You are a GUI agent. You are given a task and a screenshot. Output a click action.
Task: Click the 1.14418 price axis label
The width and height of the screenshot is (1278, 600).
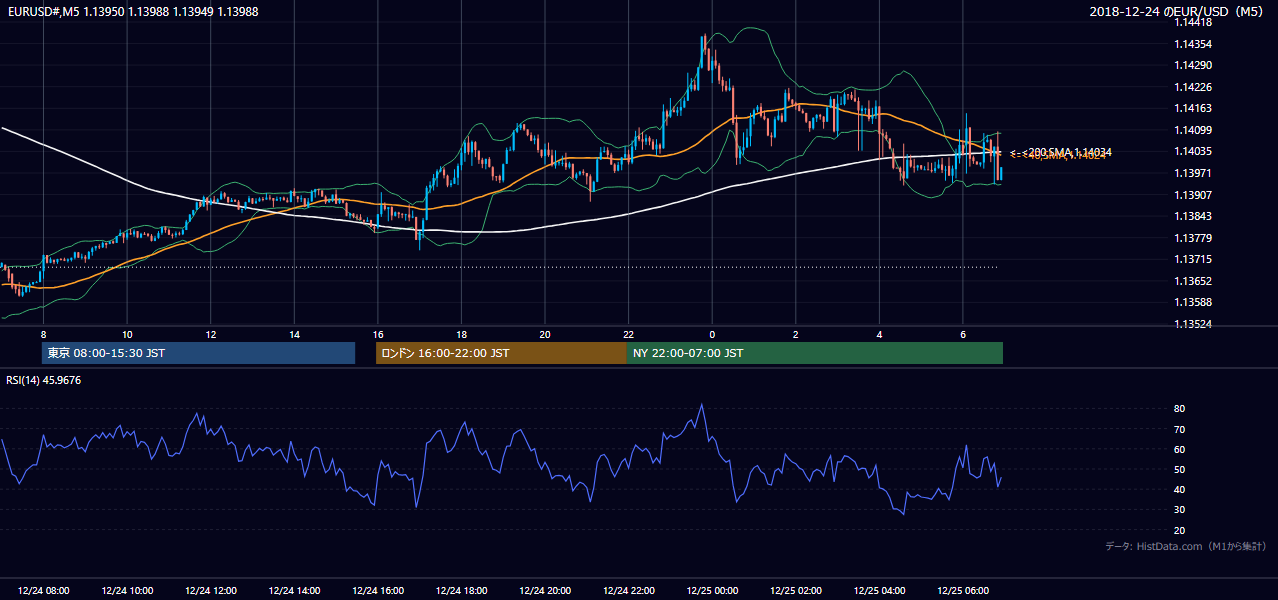(1192, 23)
